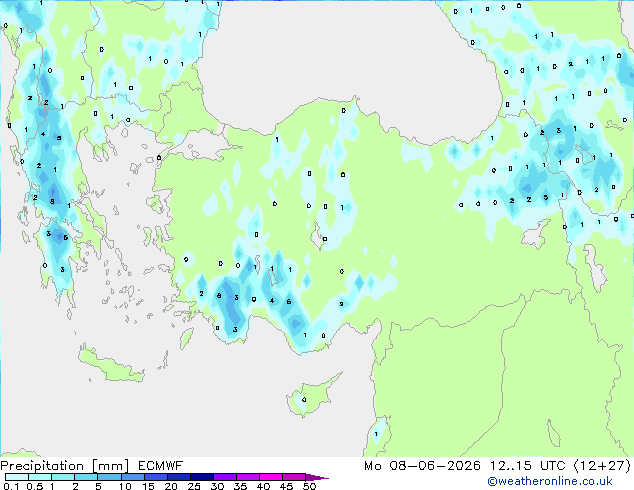Click the 1–2 mm legend swatch

pyautogui.click(x=63, y=477)
